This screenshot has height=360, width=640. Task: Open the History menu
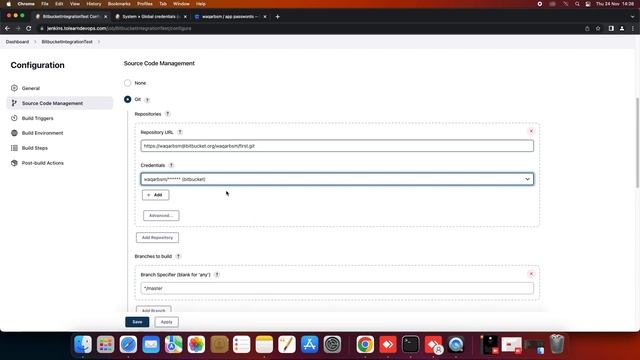[93, 4]
